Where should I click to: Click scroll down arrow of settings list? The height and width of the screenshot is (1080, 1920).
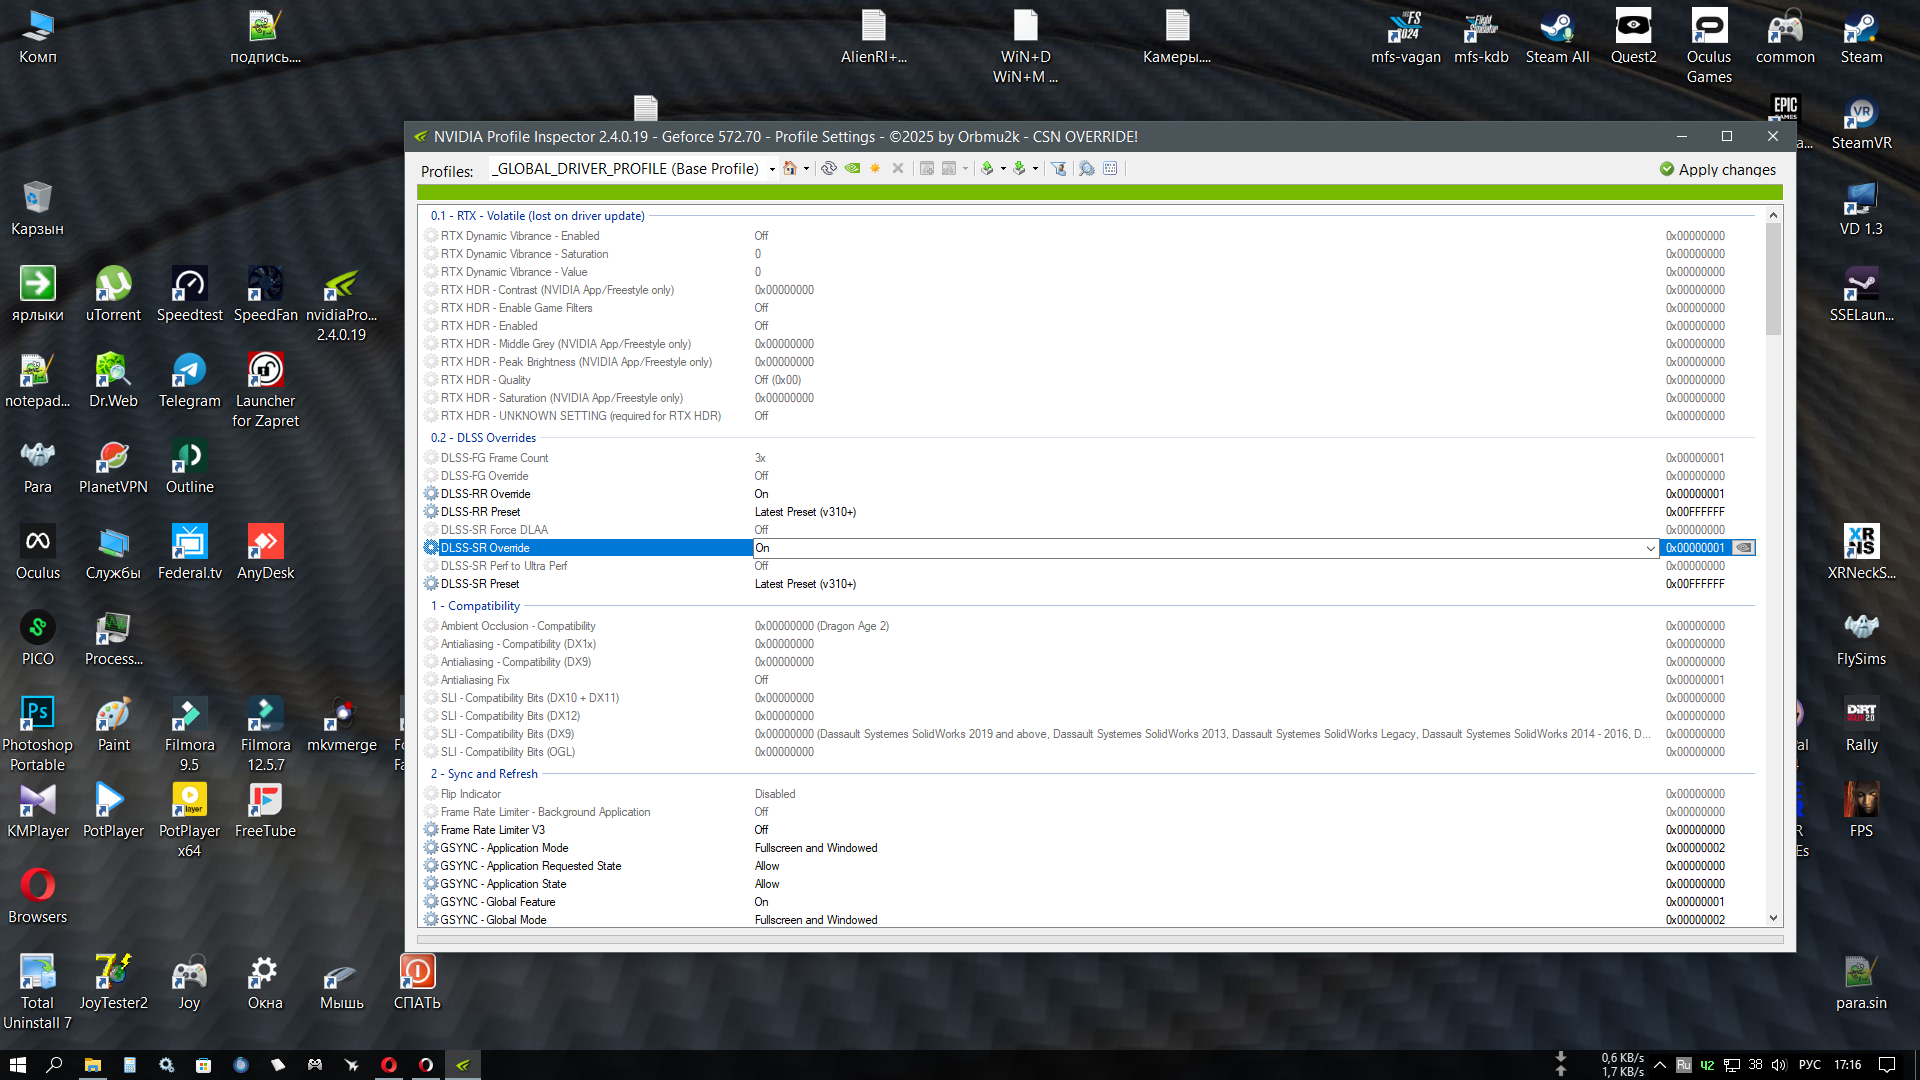(x=1773, y=918)
